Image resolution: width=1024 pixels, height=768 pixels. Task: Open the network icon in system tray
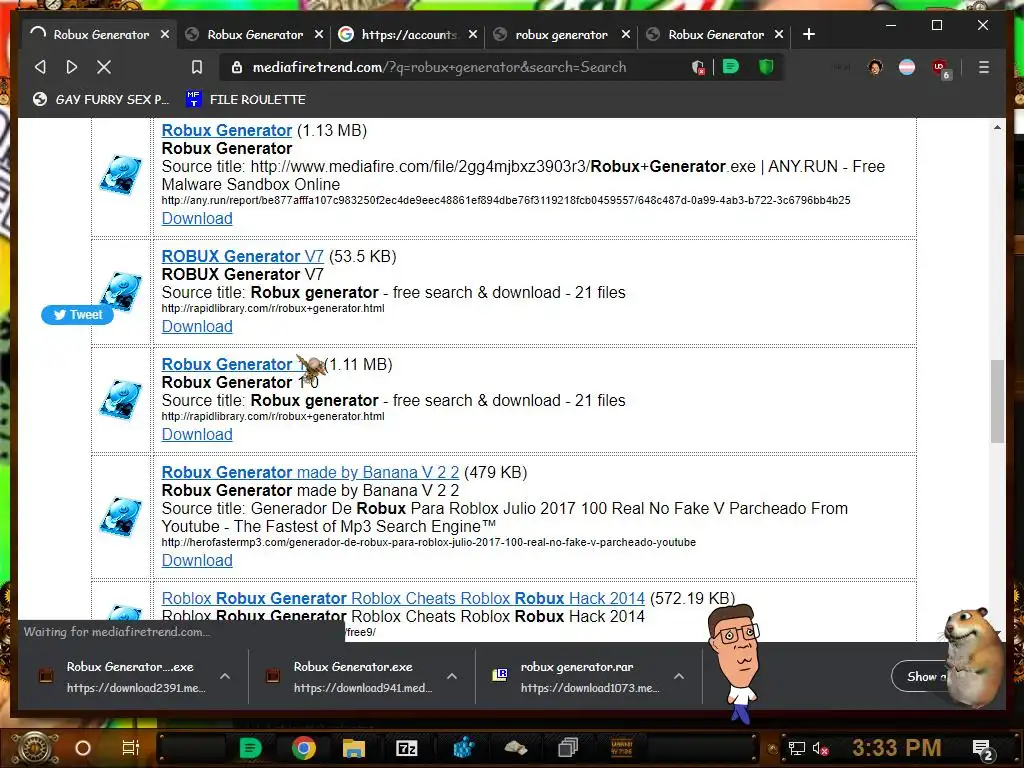[797, 749]
